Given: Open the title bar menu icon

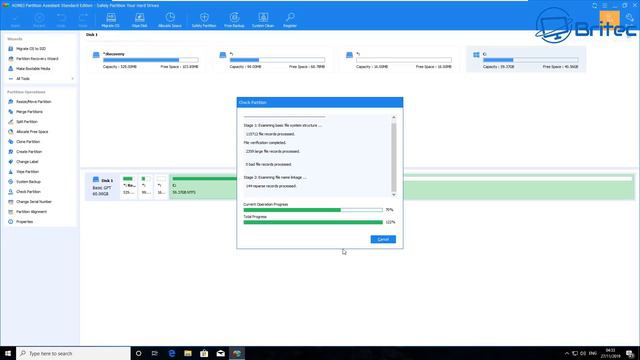Looking at the screenshot, I should pyautogui.click(x=604, y=5).
